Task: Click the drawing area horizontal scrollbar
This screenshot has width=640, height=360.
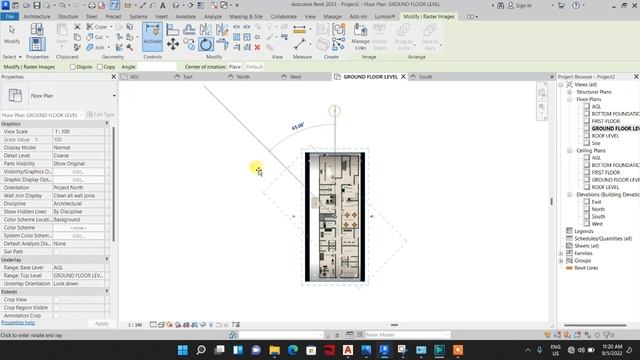Action: [x=394, y=325]
